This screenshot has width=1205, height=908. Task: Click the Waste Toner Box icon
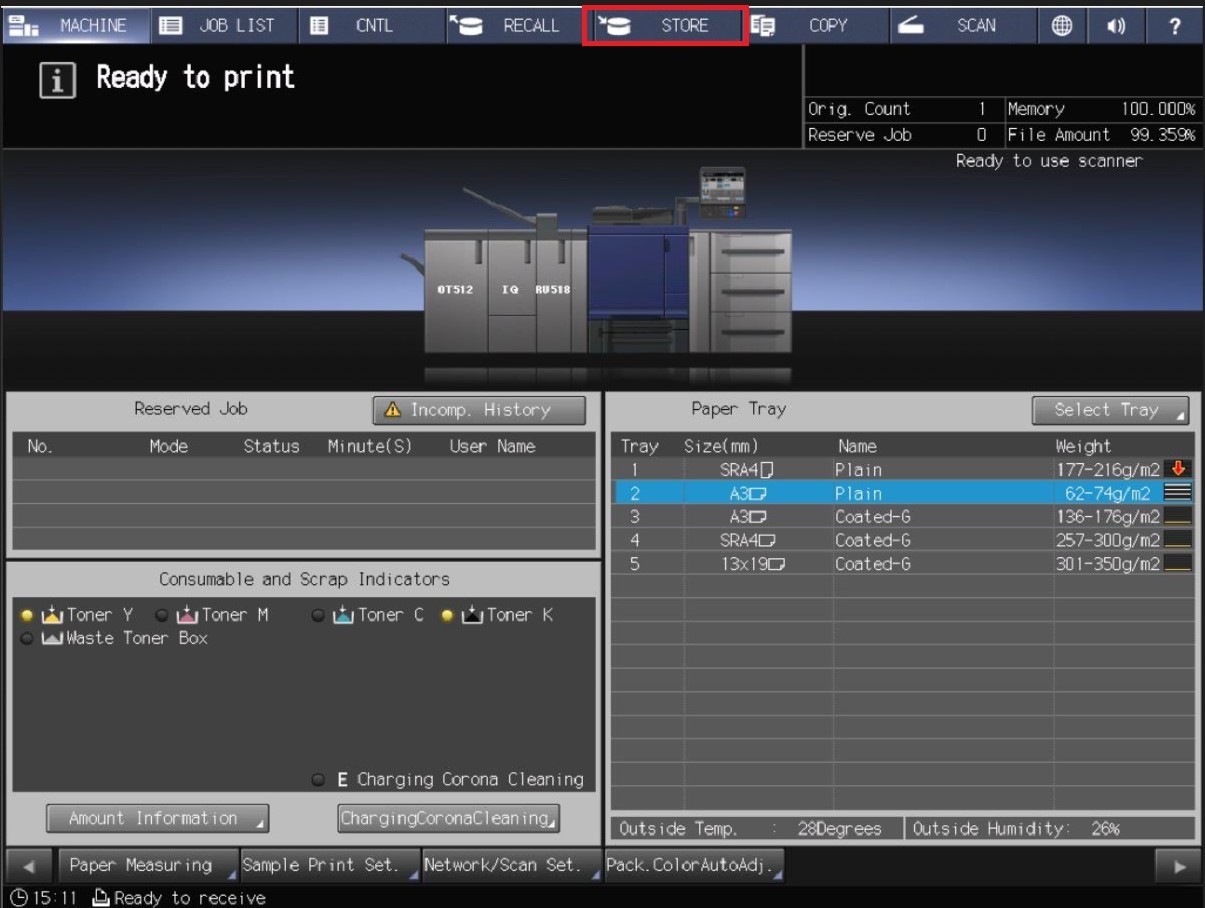pos(52,638)
